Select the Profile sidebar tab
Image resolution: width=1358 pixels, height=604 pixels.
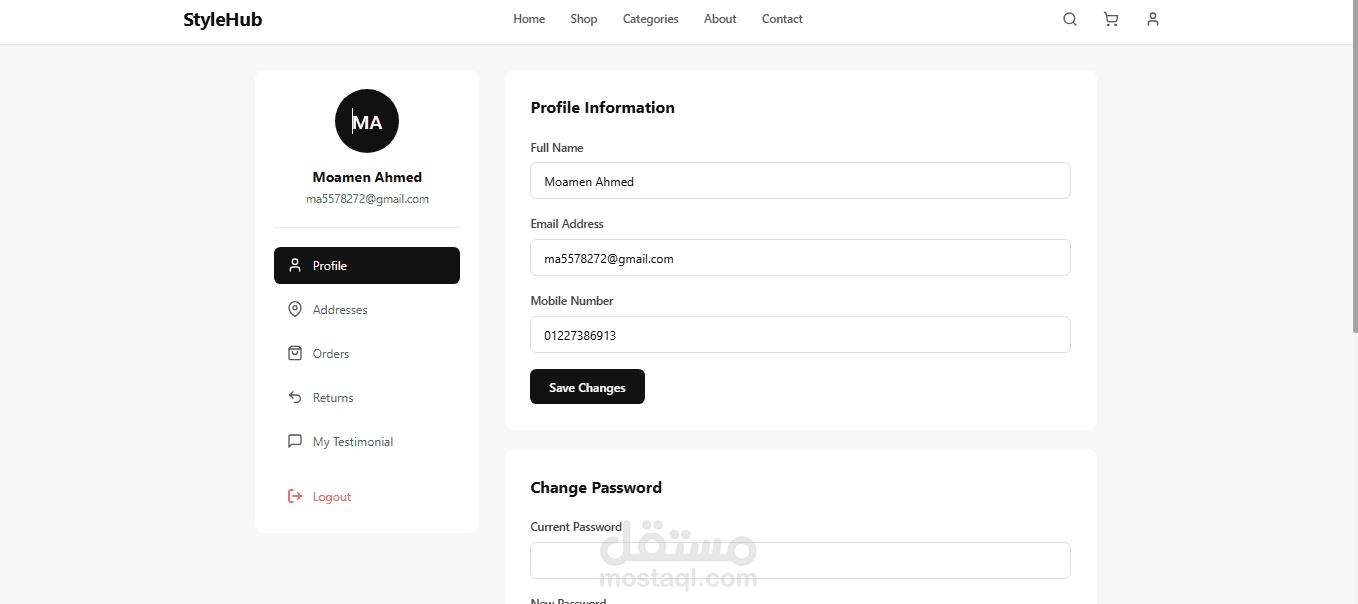(367, 266)
